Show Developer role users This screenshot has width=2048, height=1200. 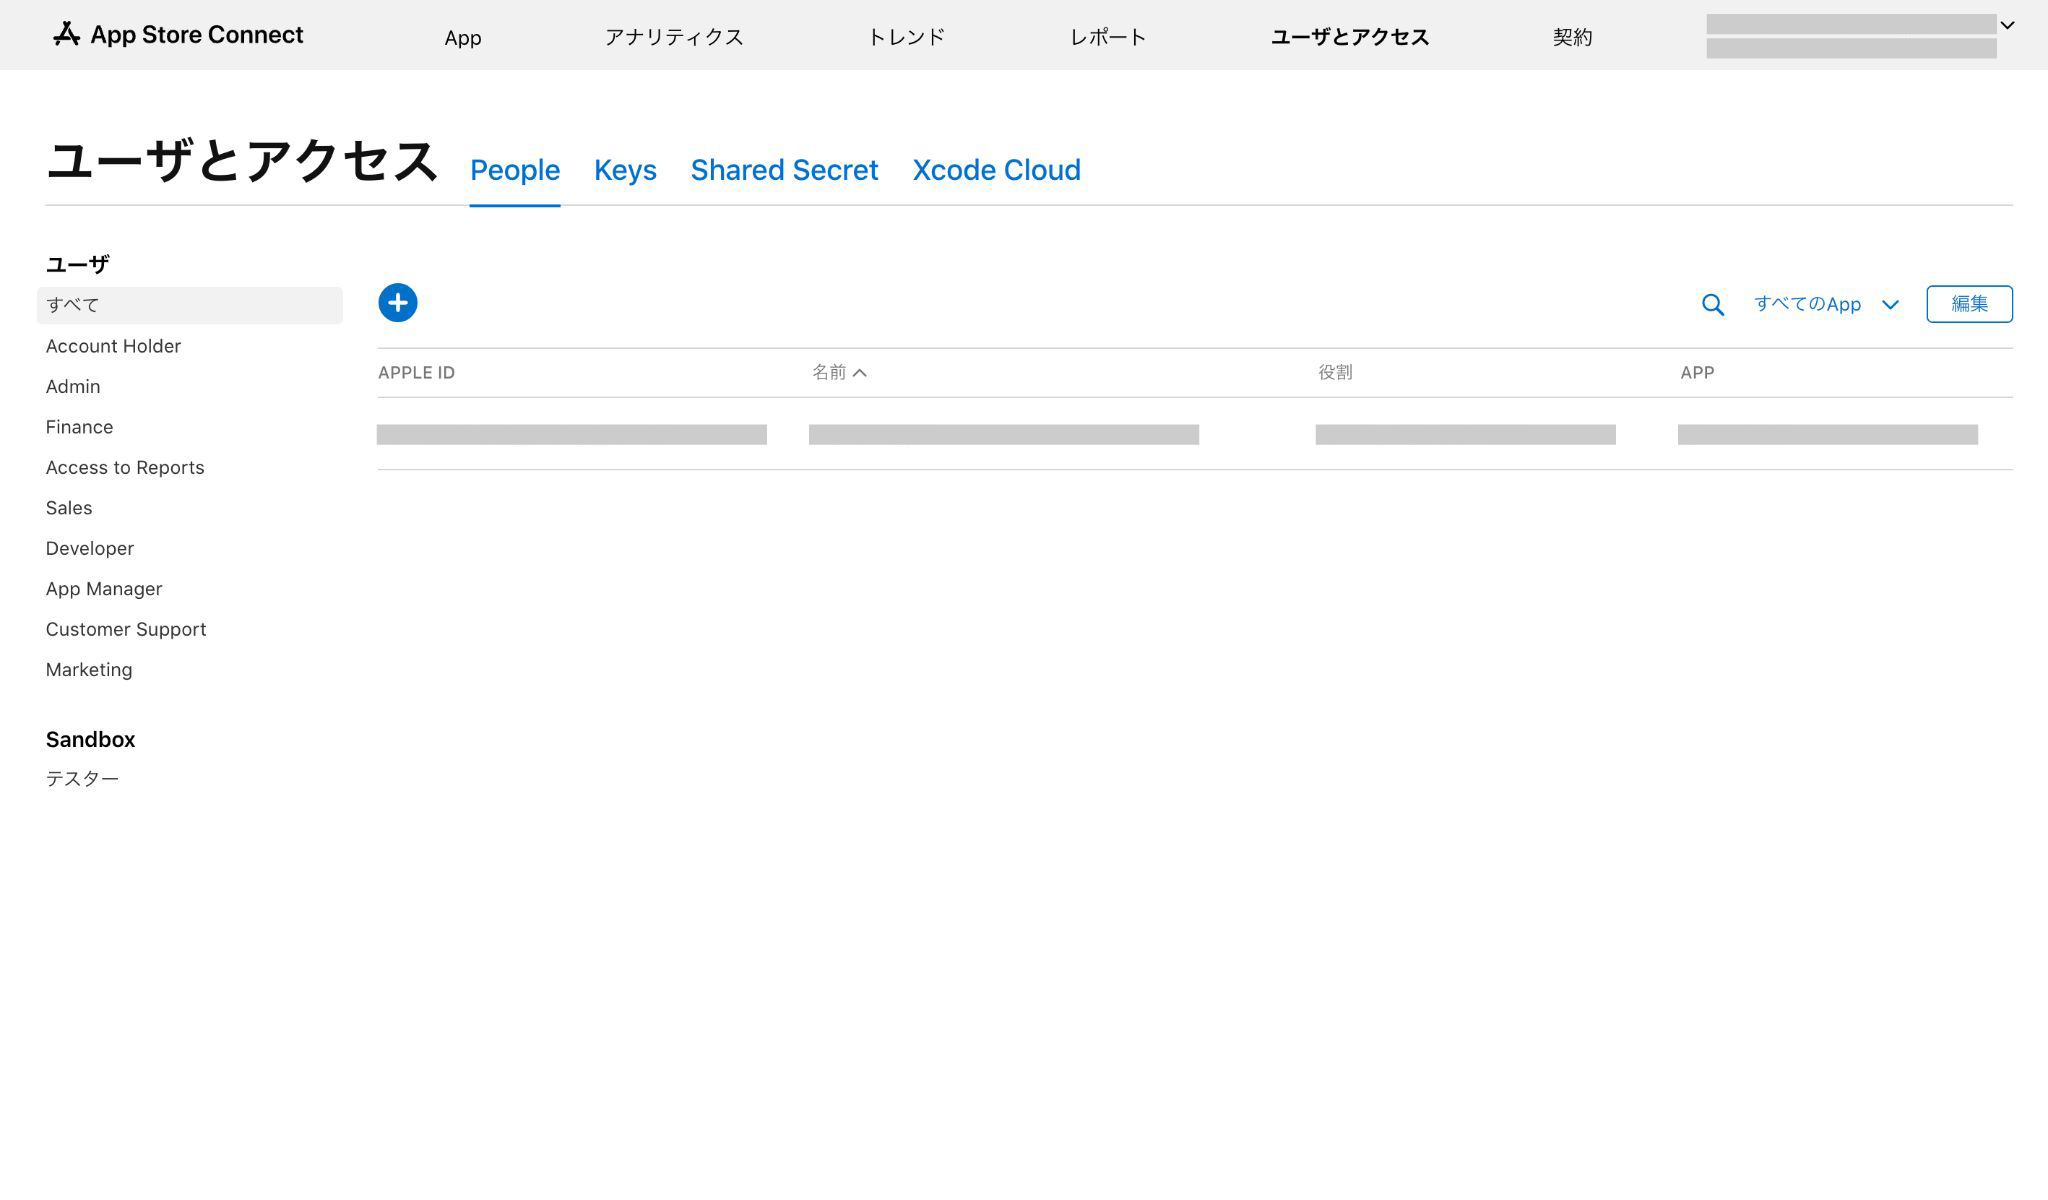click(x=90, y=549)
